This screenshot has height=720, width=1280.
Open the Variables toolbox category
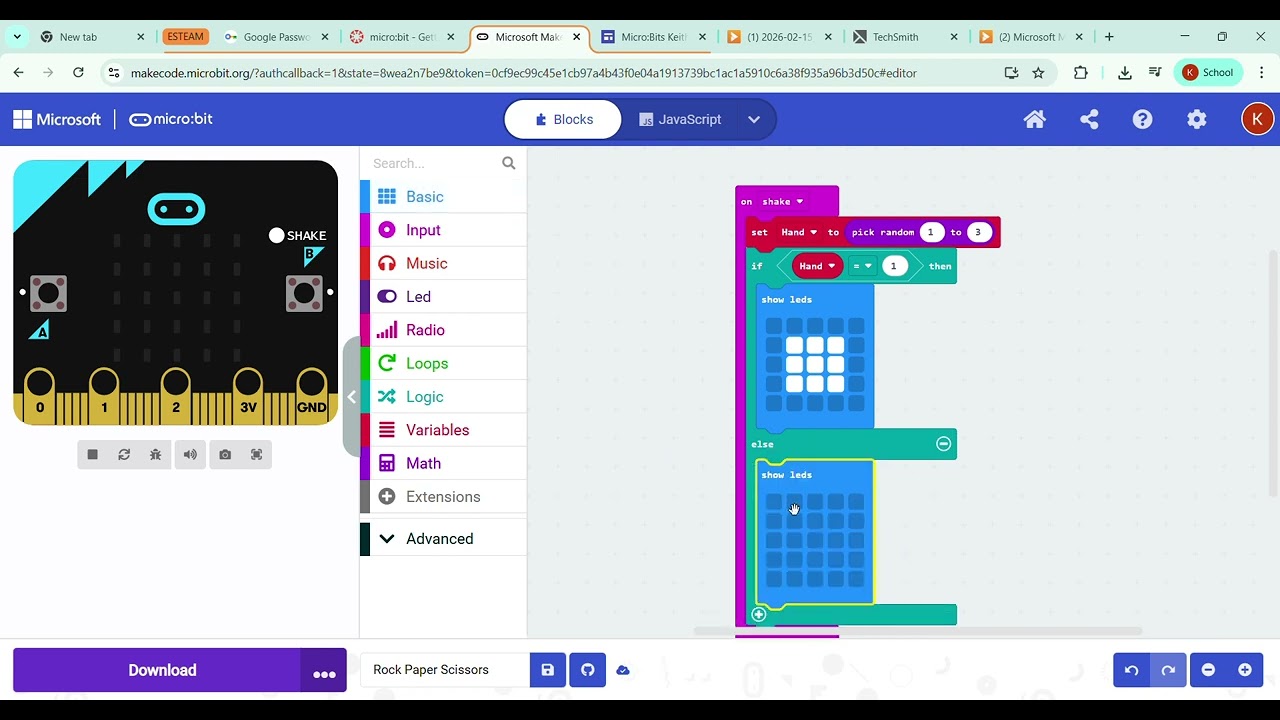[x=443, y=430]
